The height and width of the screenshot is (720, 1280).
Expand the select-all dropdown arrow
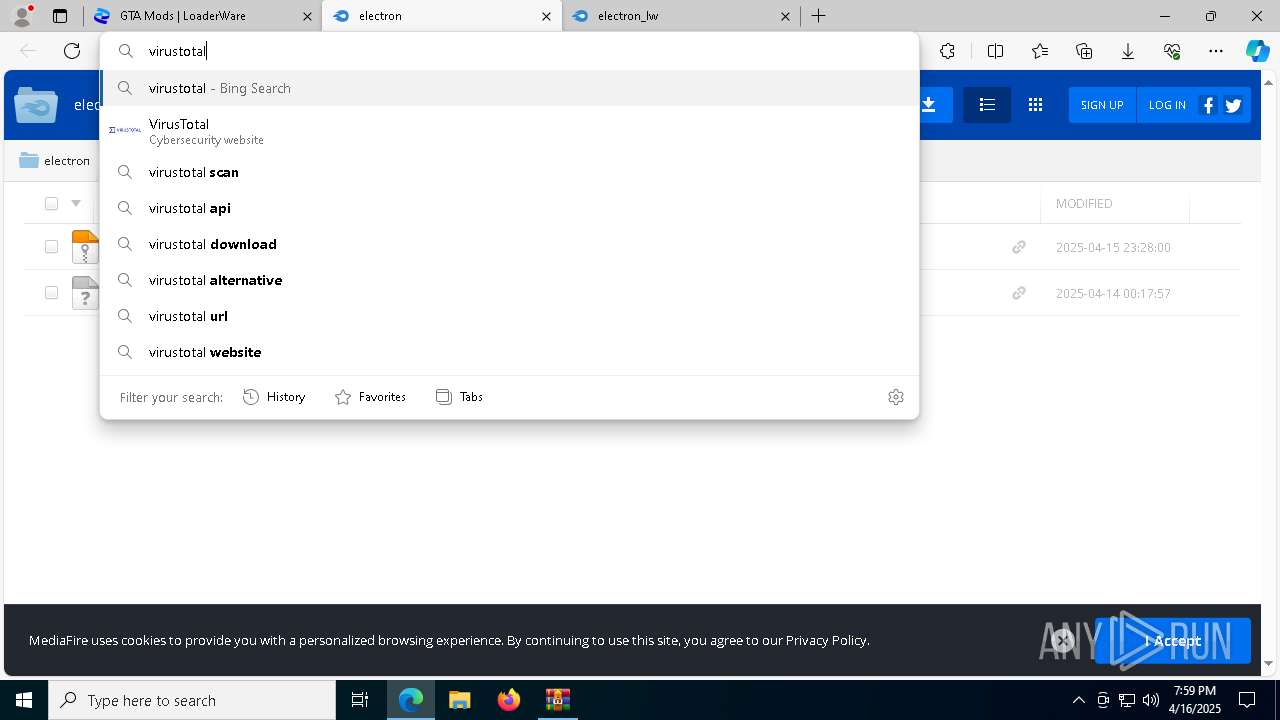[x=76, y=204]
